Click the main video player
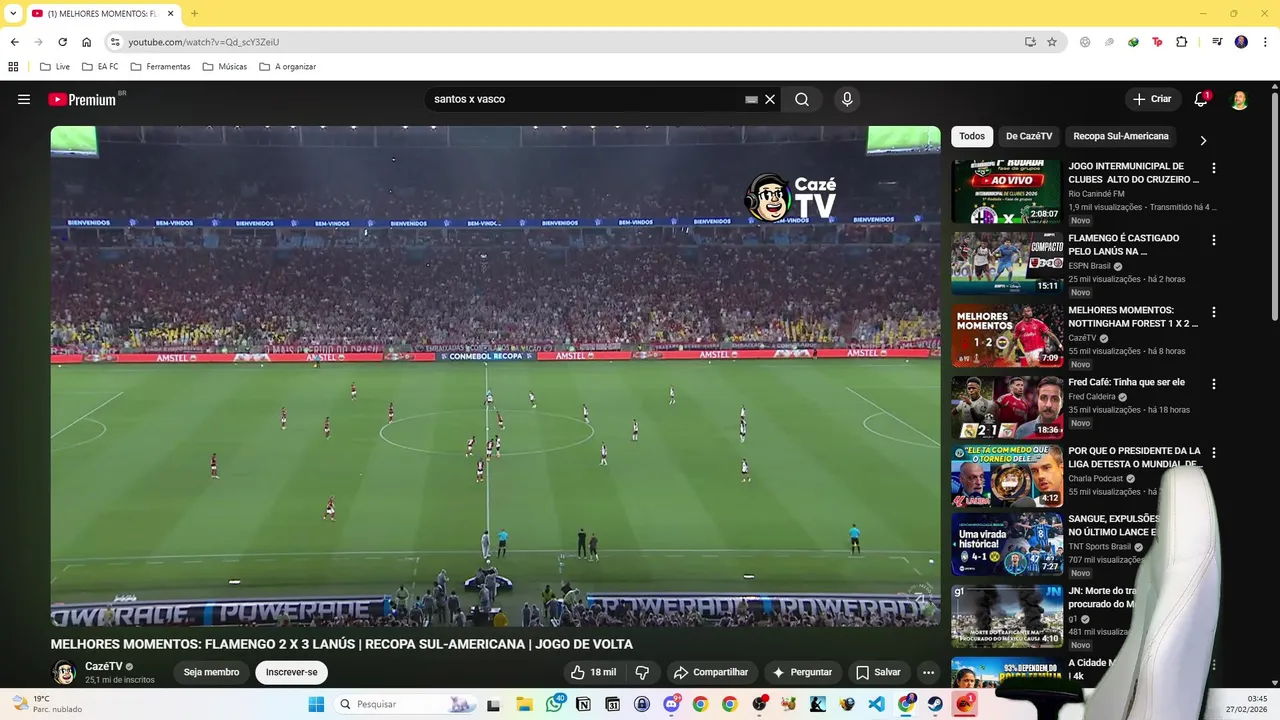Screen dimensions: 1280x720 [x=495, y=376]
